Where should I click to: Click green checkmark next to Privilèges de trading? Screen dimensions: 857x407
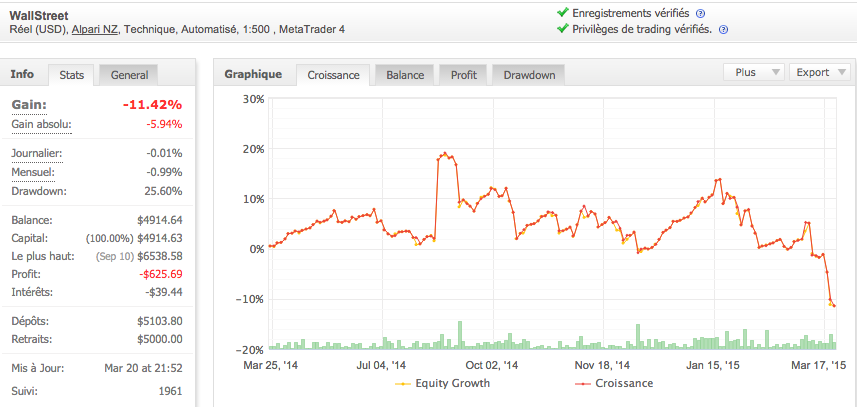(x=562, y=30)
